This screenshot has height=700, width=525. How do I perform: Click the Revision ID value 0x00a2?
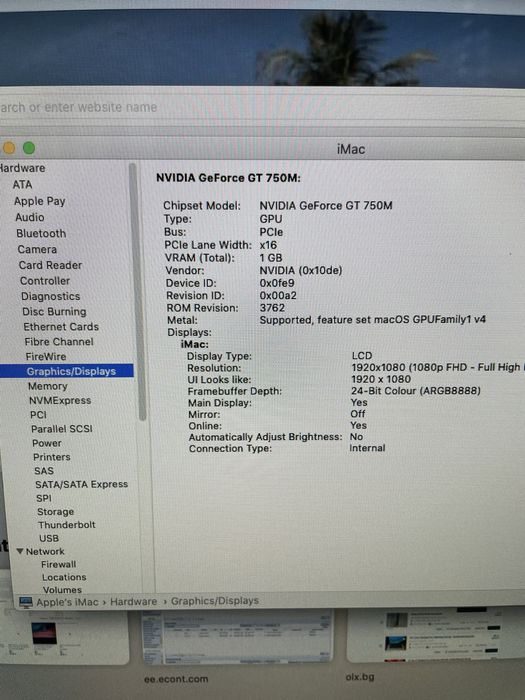point(278,296)
